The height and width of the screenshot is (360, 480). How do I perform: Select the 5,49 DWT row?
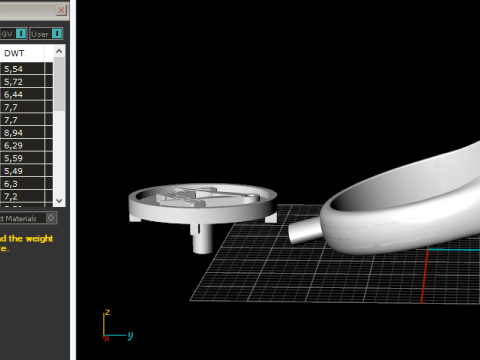(22, 171)
